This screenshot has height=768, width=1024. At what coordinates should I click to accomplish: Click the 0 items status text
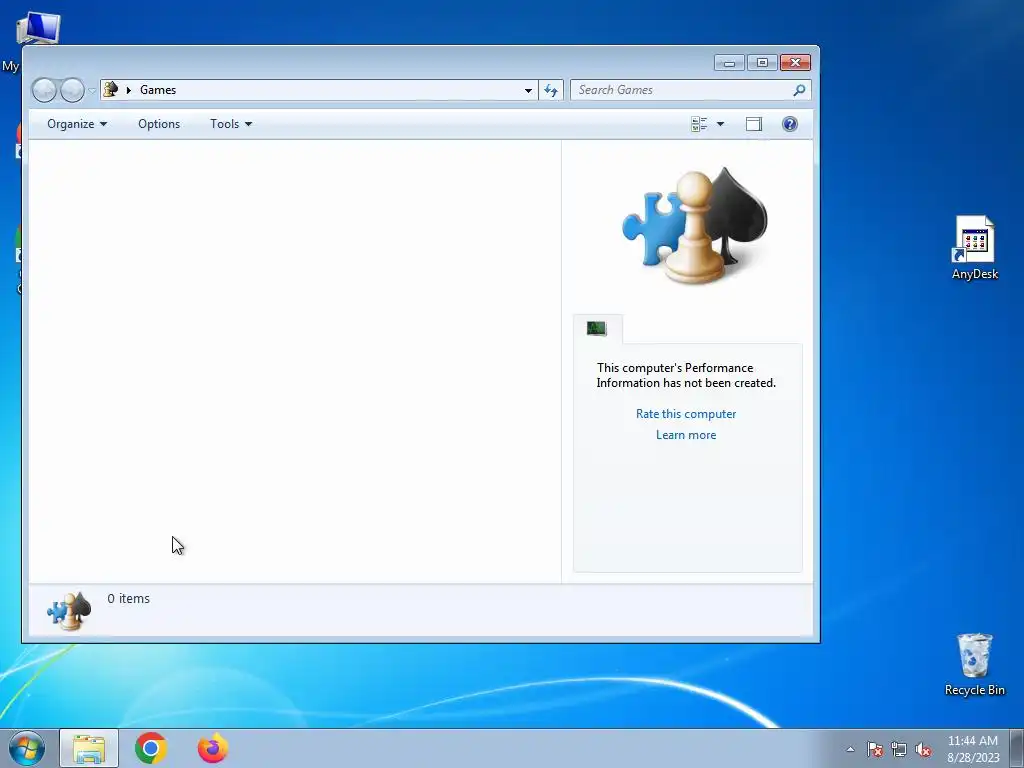click(x=129, y=598)
